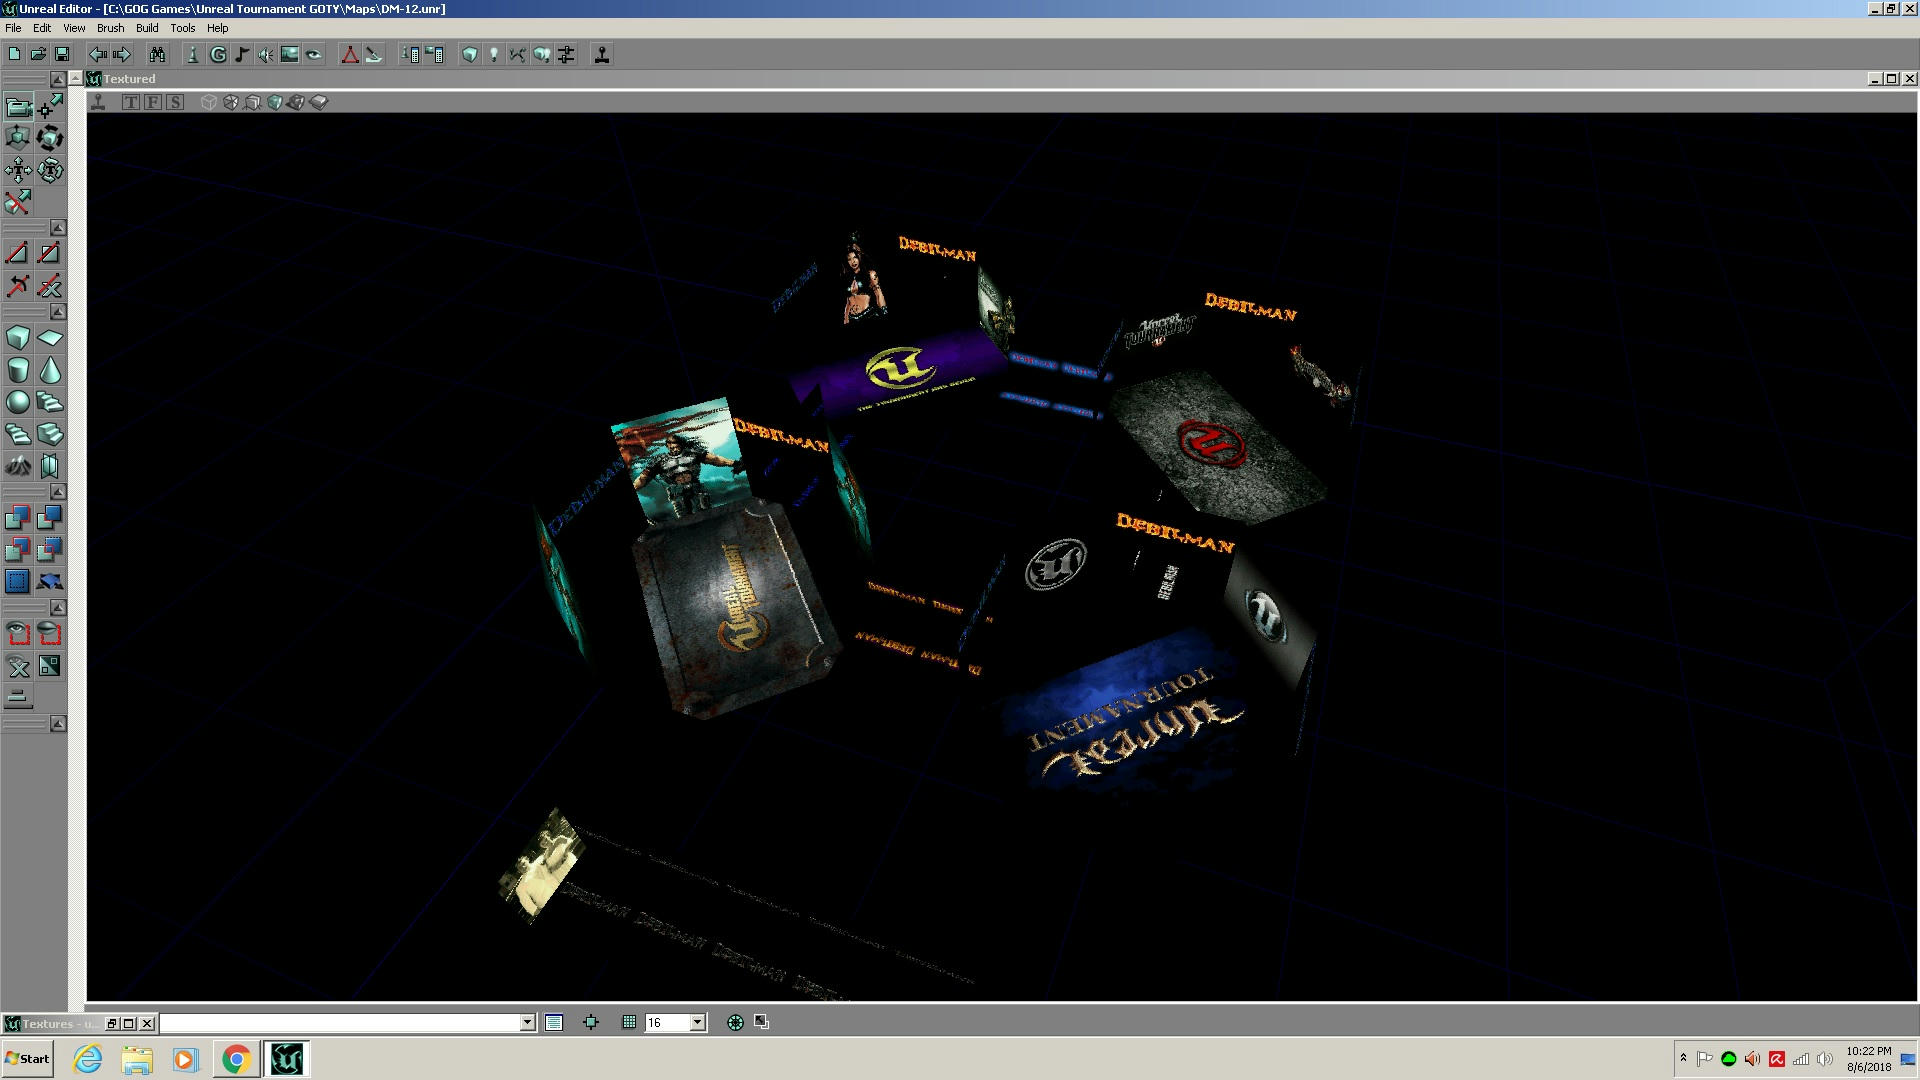Open the Actor class browser pawn icon
This screenshot has width=1920, height=1080.
pyautogui.click(x=193, y=54)
